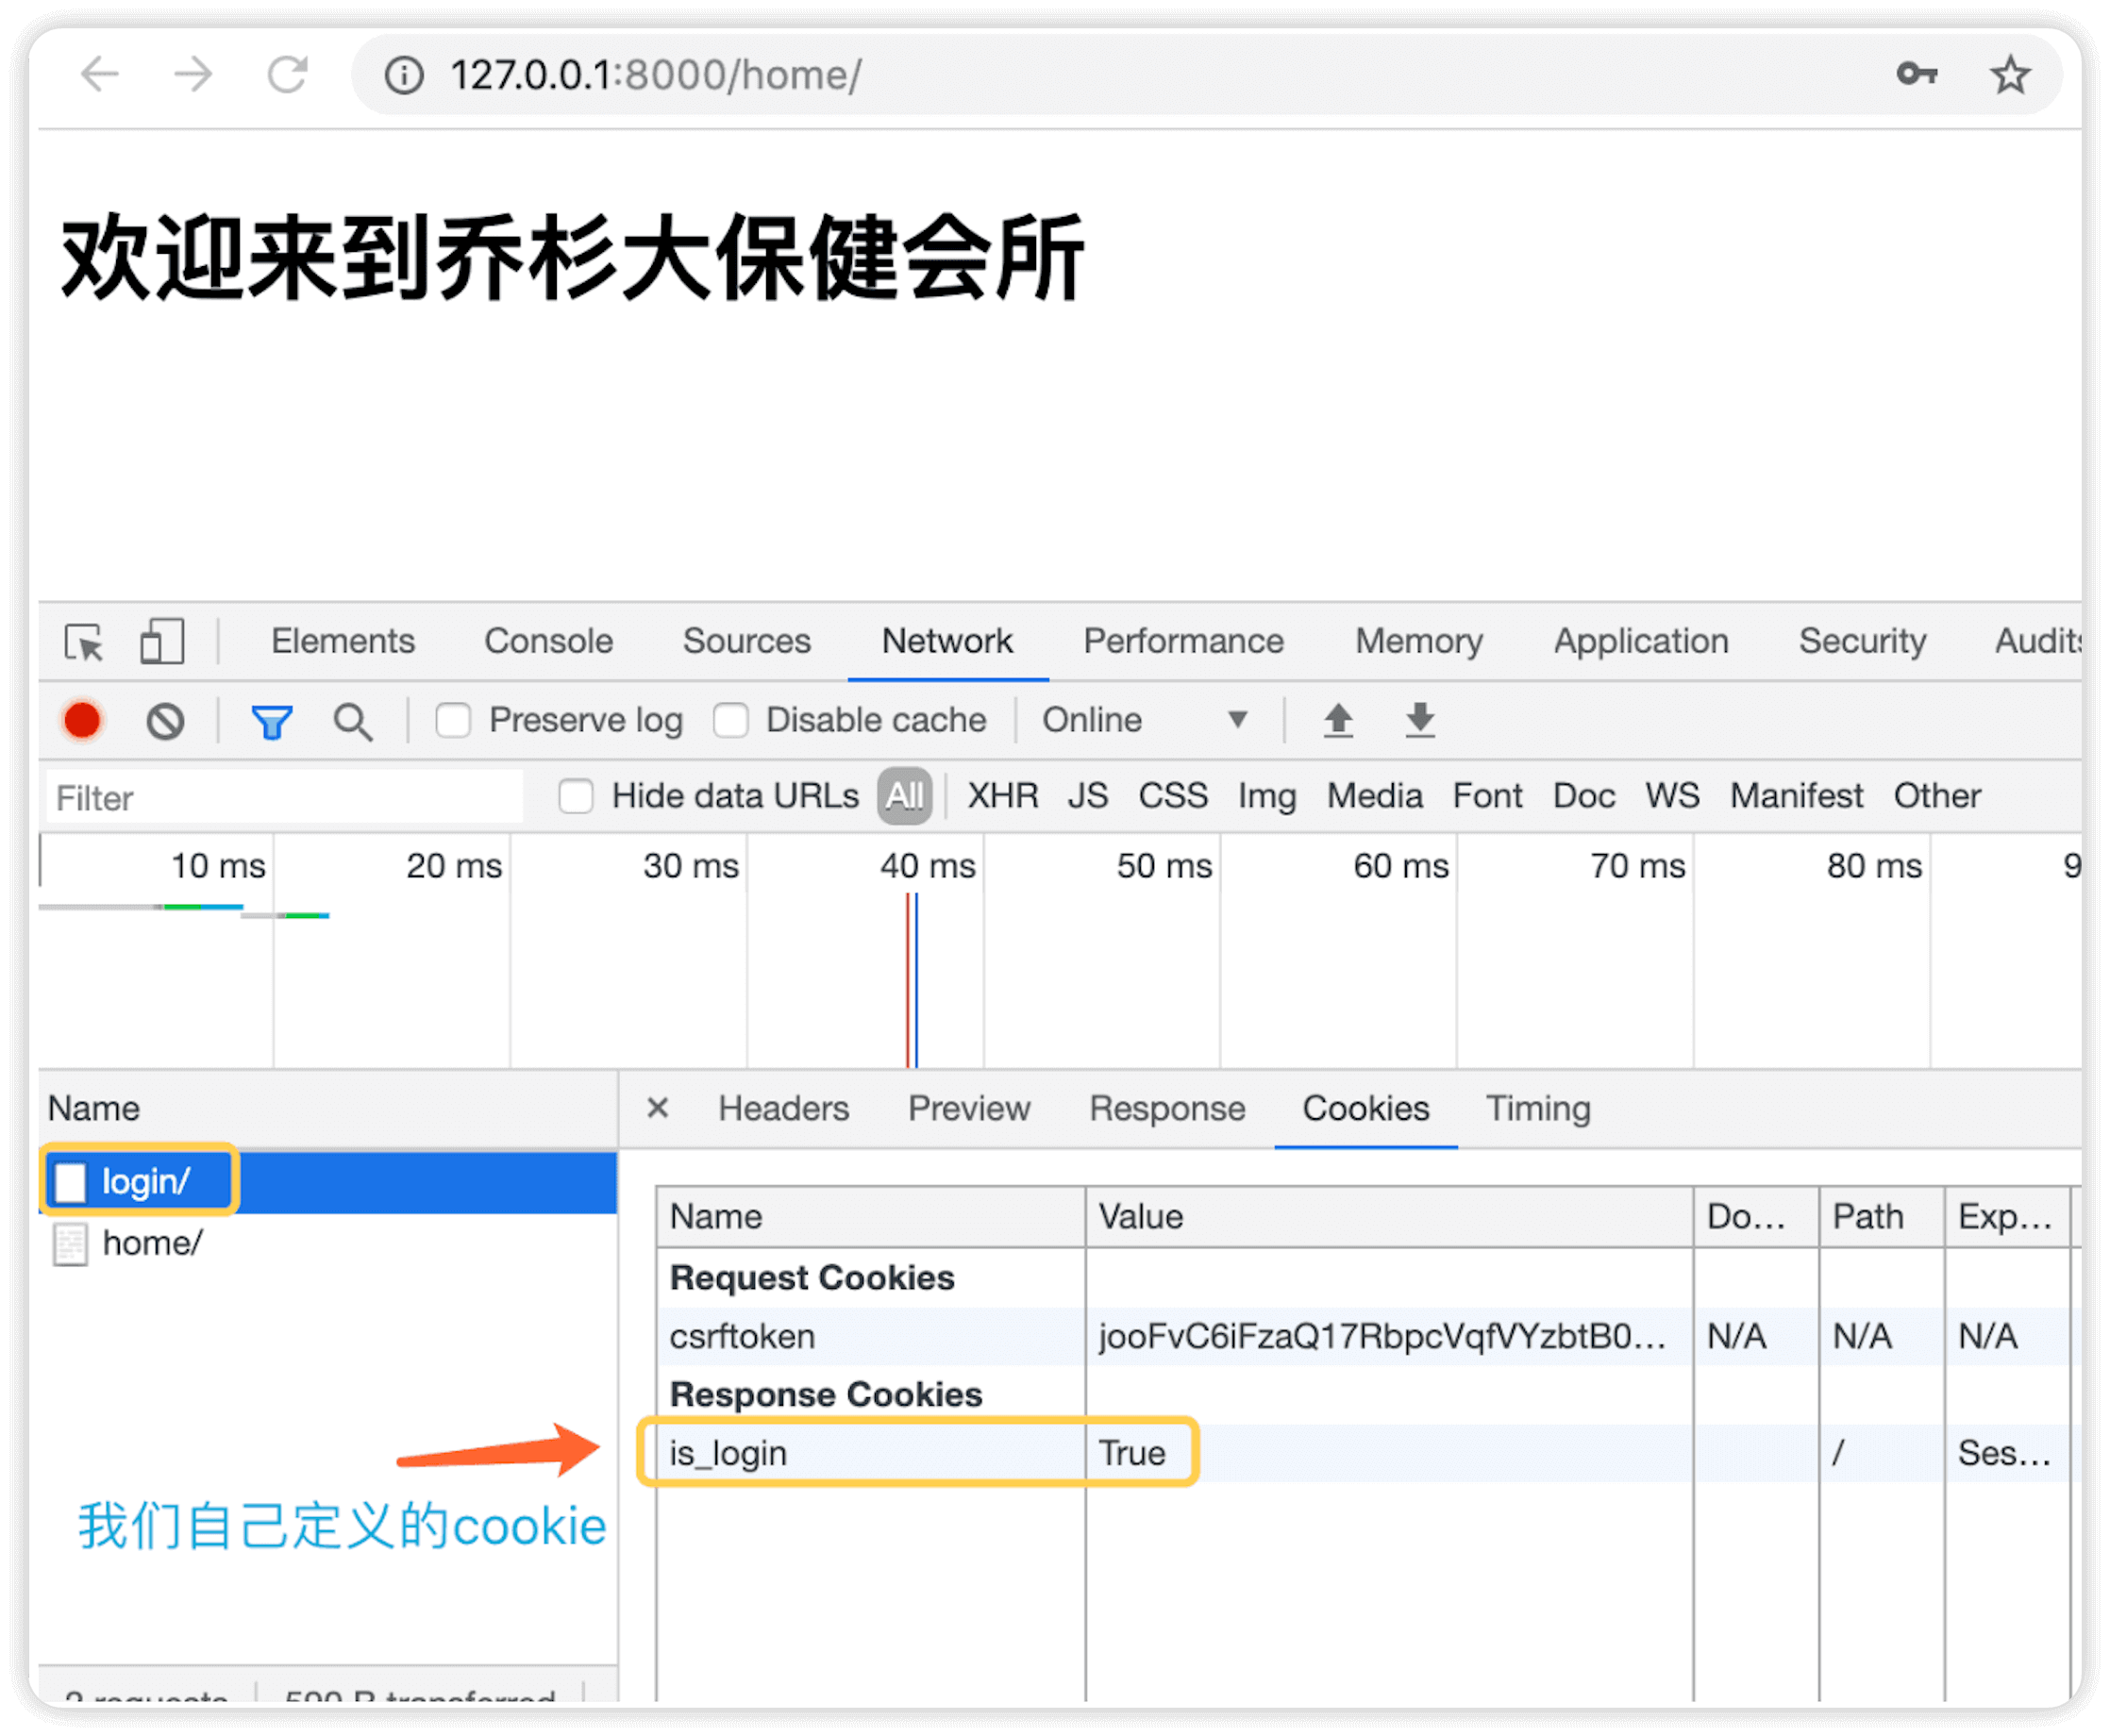Bookmark this page with the star icon

pos(2010,74)
